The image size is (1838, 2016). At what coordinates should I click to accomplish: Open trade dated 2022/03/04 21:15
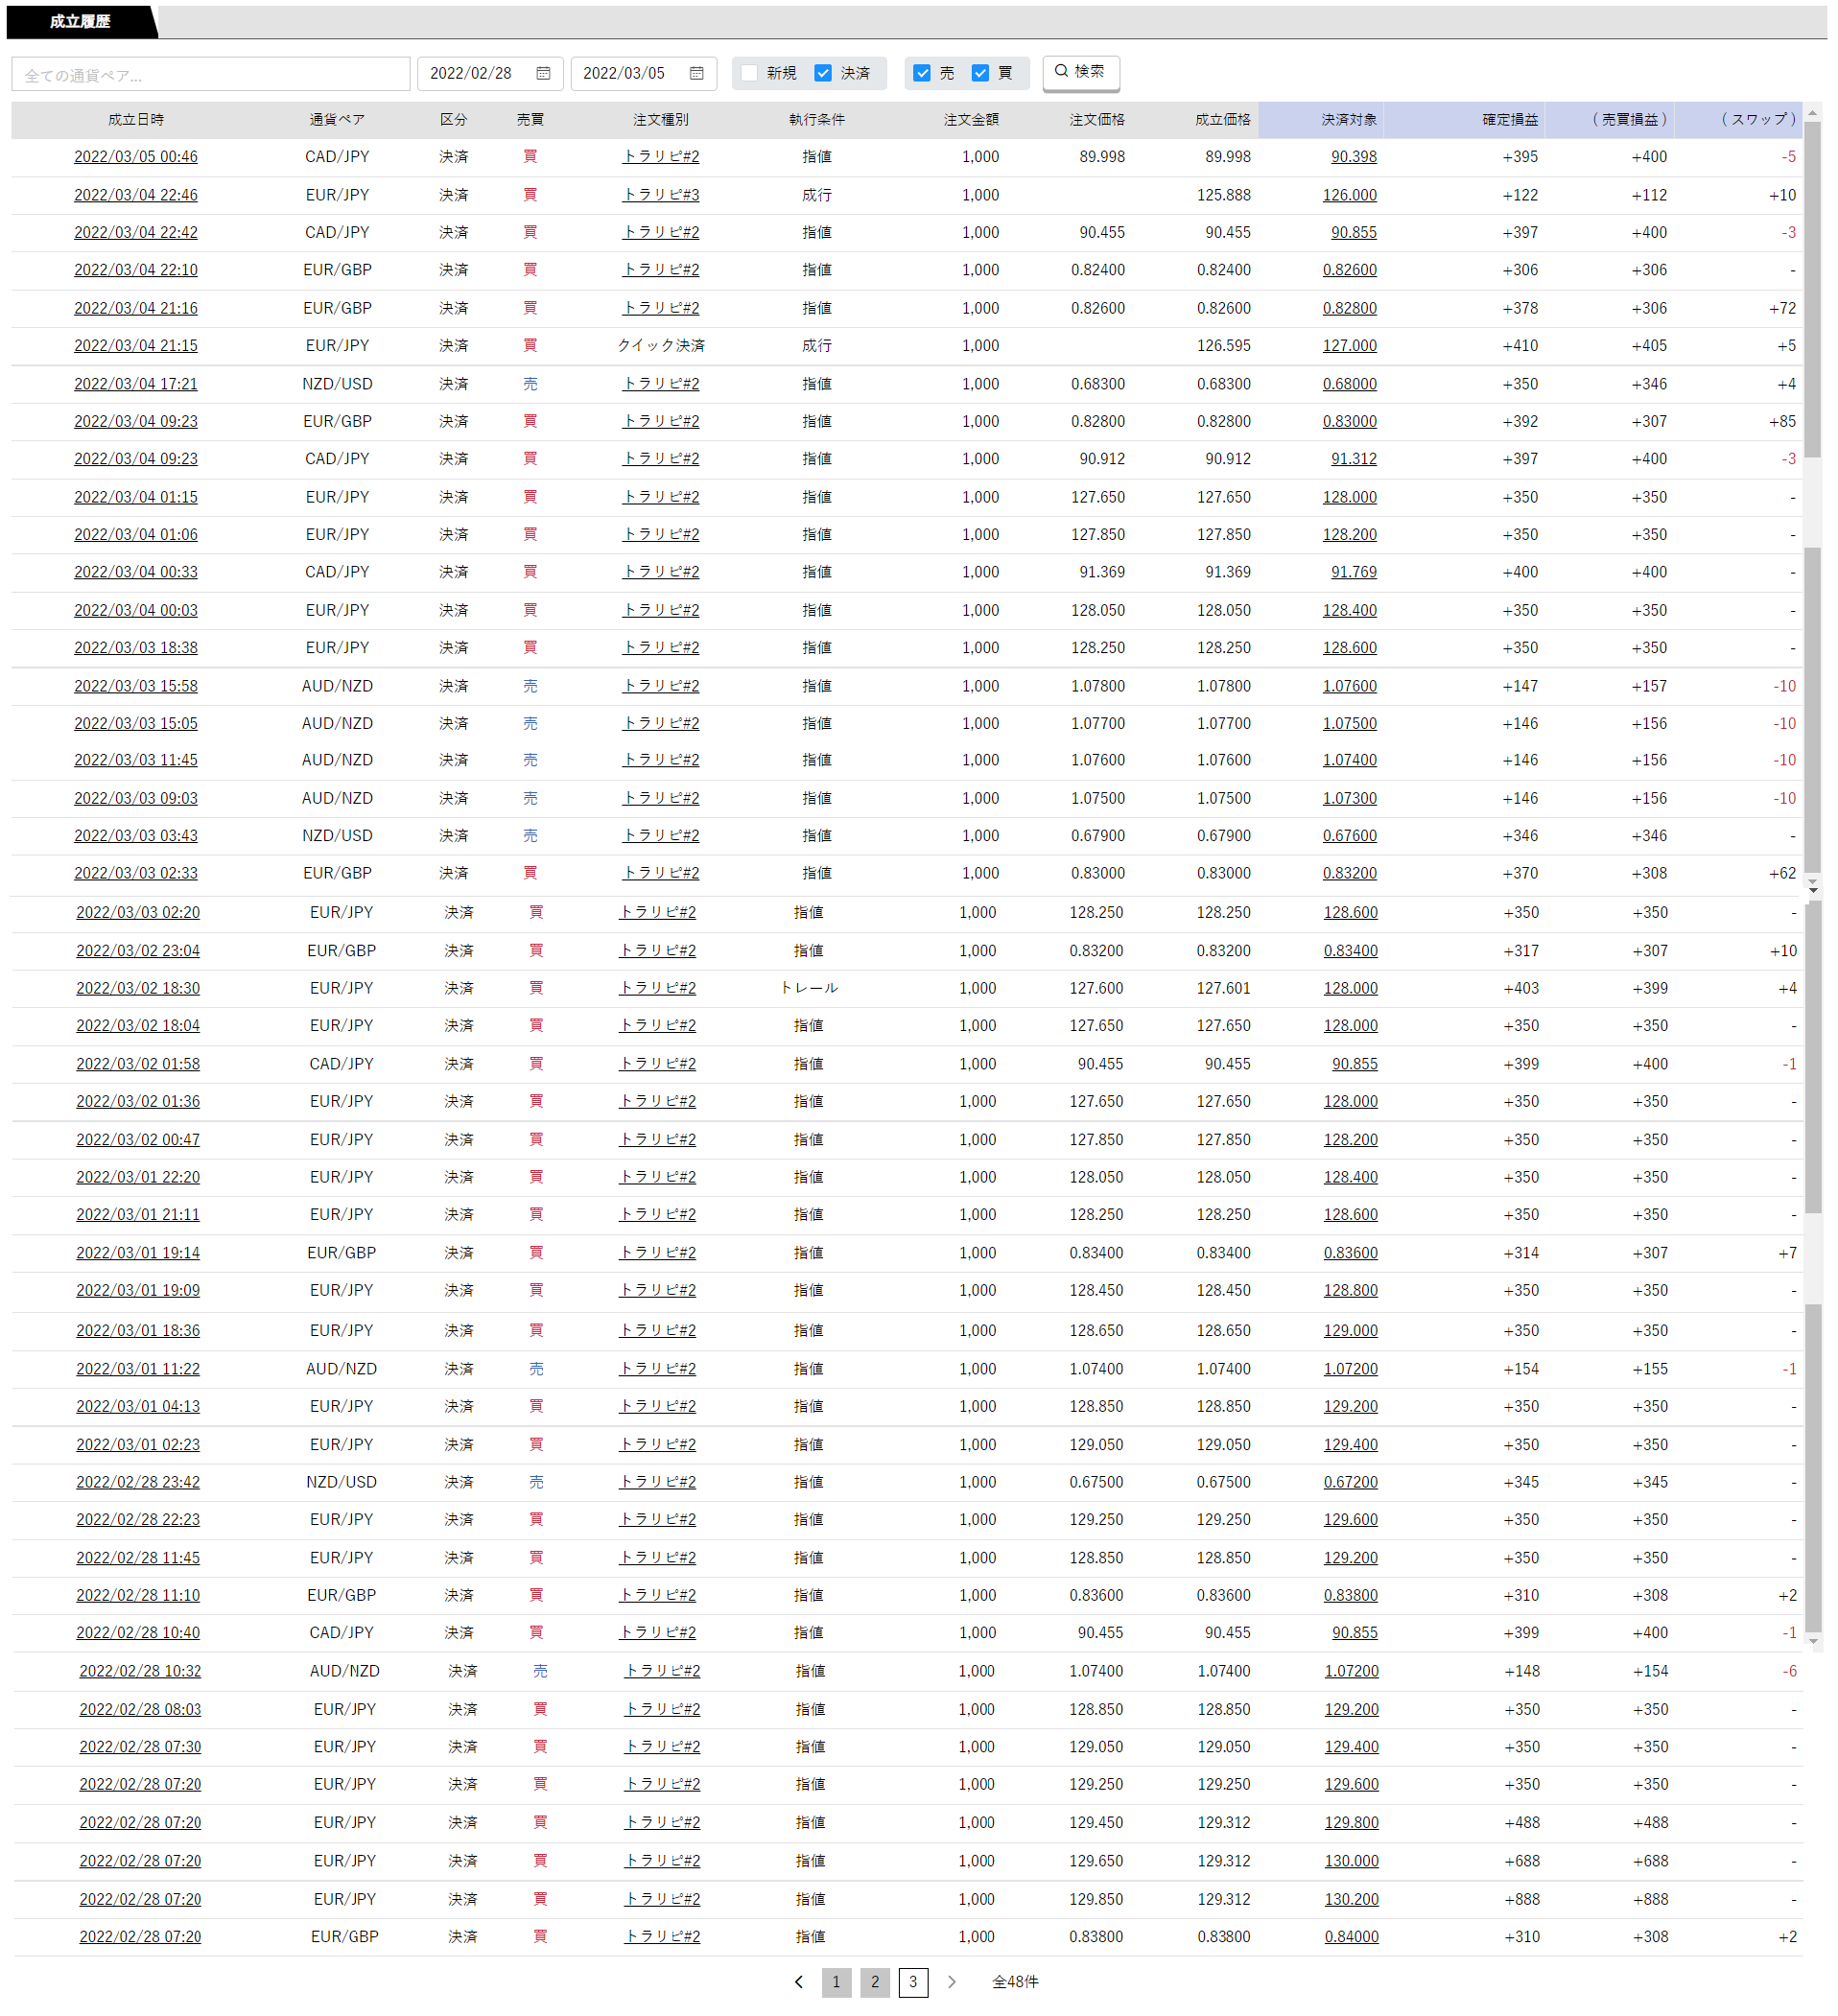136,345
